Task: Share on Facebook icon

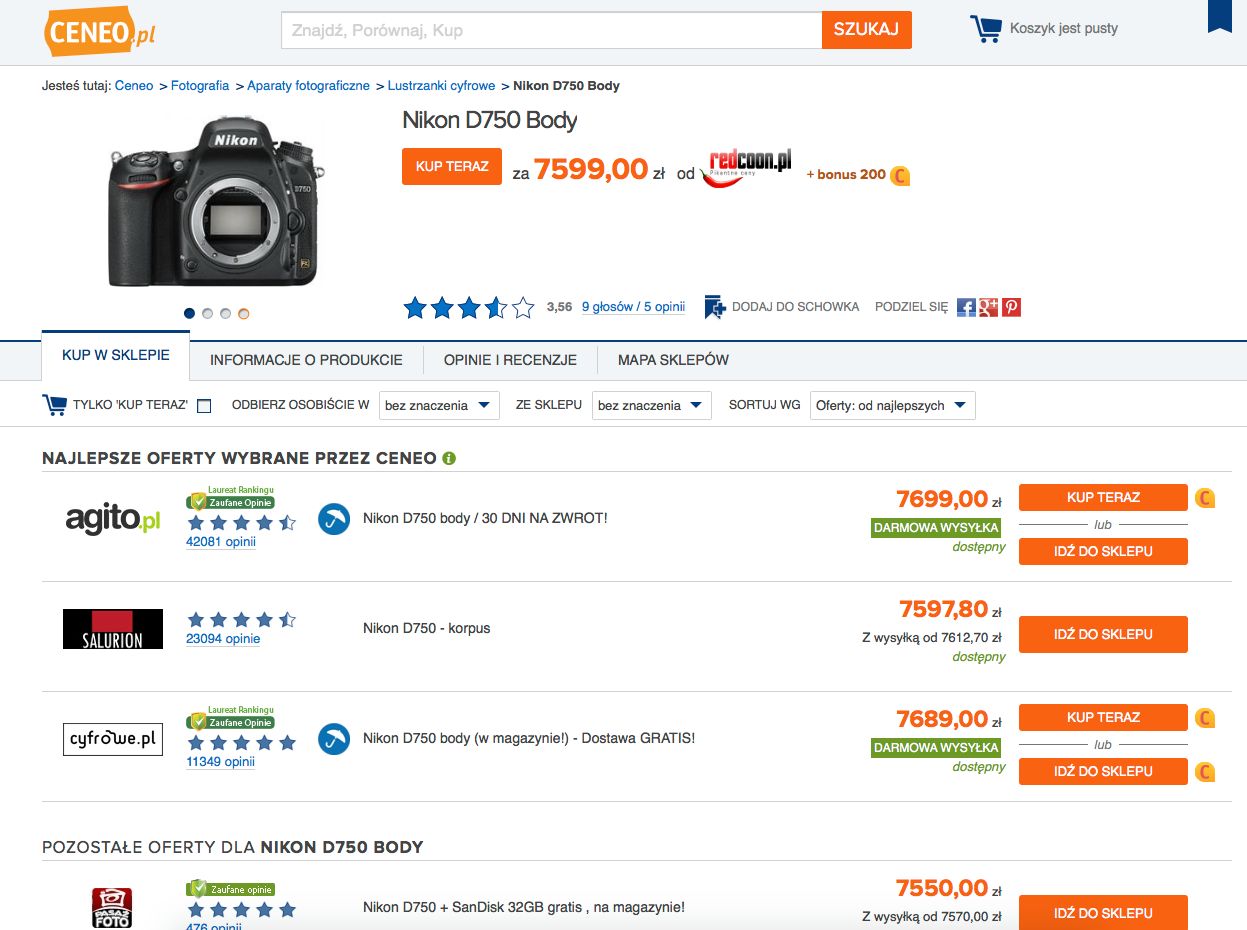Action: pyautogui.click(x=966, y=307)
